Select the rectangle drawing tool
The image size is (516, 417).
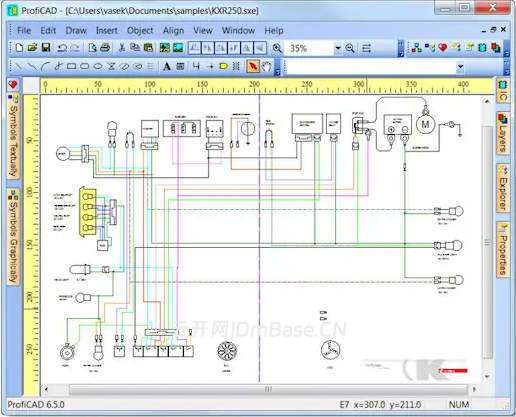[71, 66]
